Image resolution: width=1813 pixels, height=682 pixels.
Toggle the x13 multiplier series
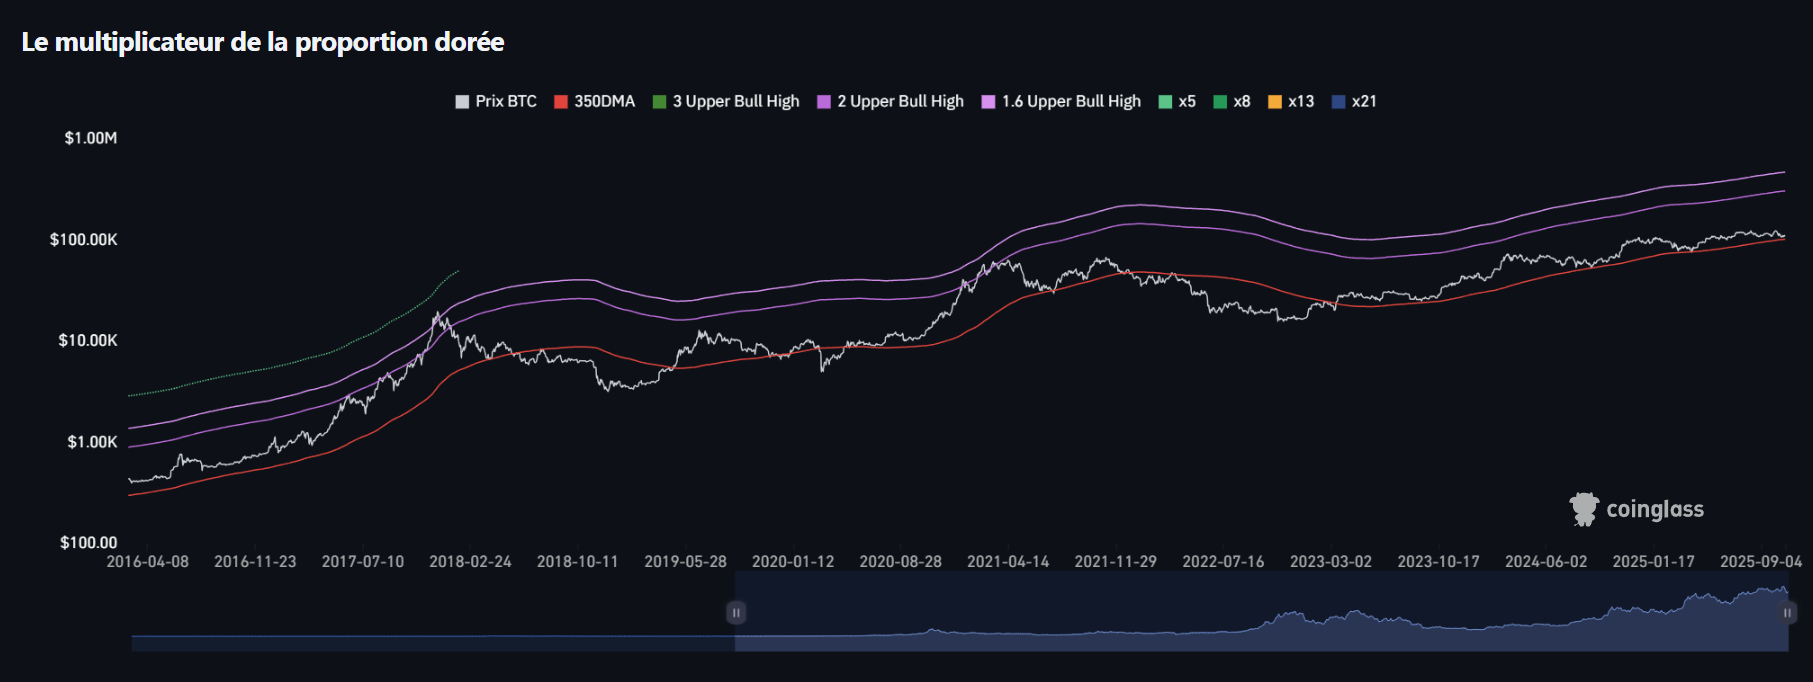coord(1291,101)
